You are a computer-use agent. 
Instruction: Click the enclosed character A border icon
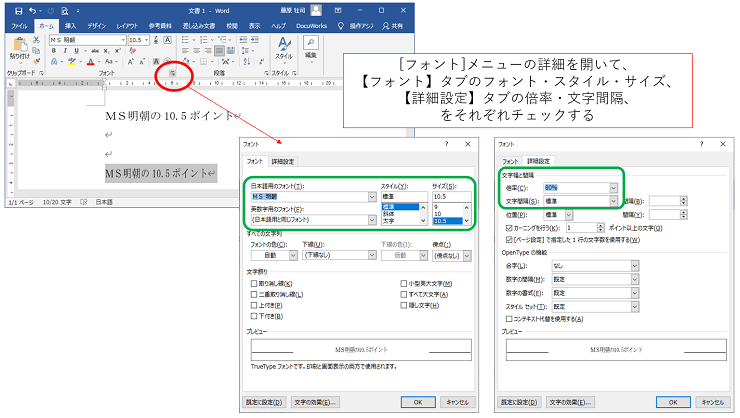pos(167,40)
